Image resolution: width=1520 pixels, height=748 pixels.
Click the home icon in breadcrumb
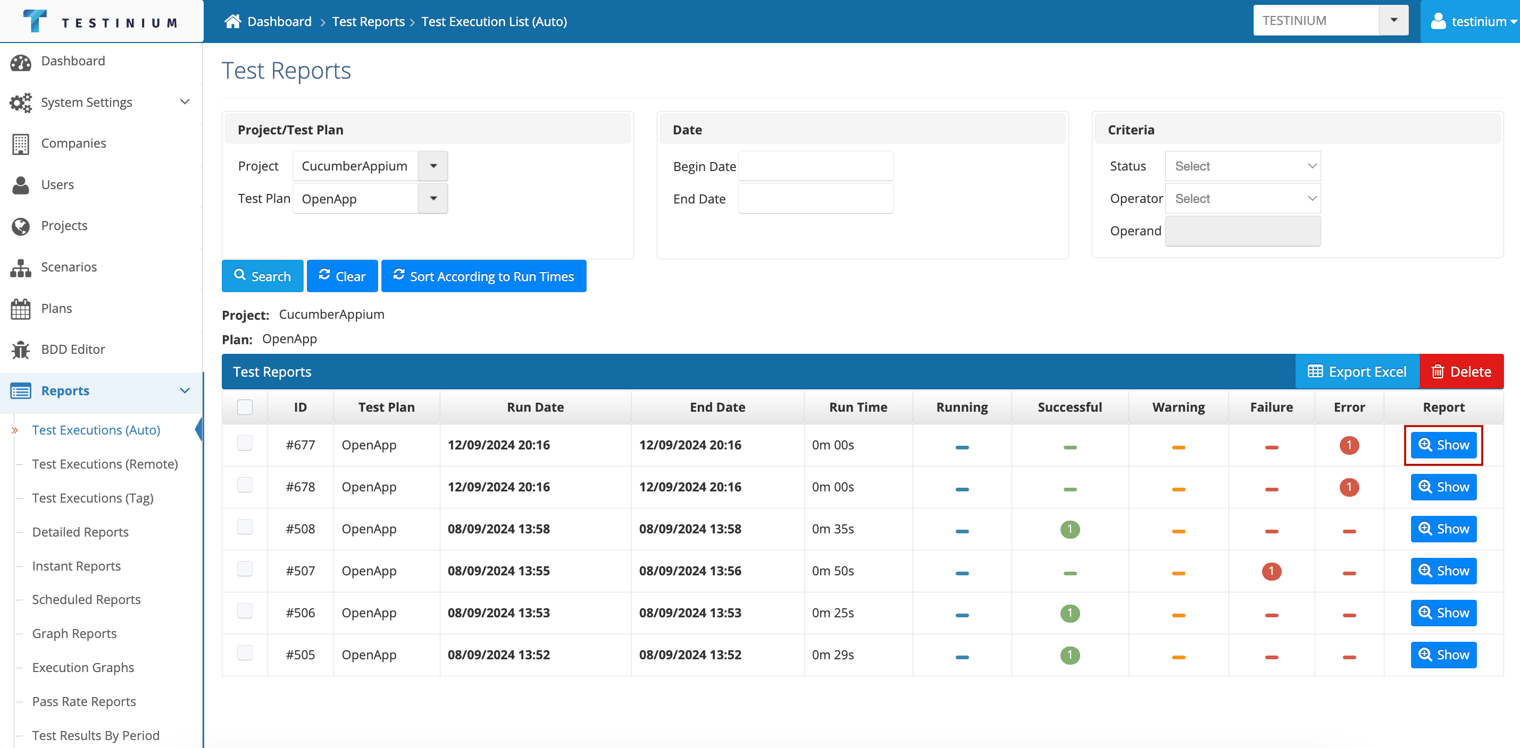(233, 21)
